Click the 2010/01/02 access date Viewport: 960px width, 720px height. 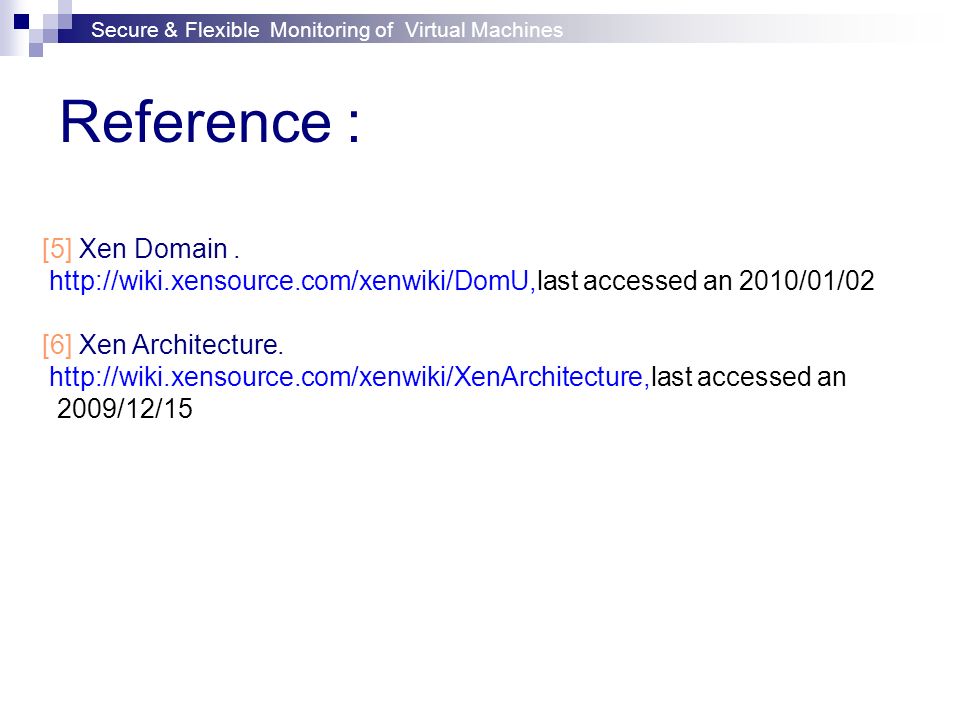pos(806,281)
